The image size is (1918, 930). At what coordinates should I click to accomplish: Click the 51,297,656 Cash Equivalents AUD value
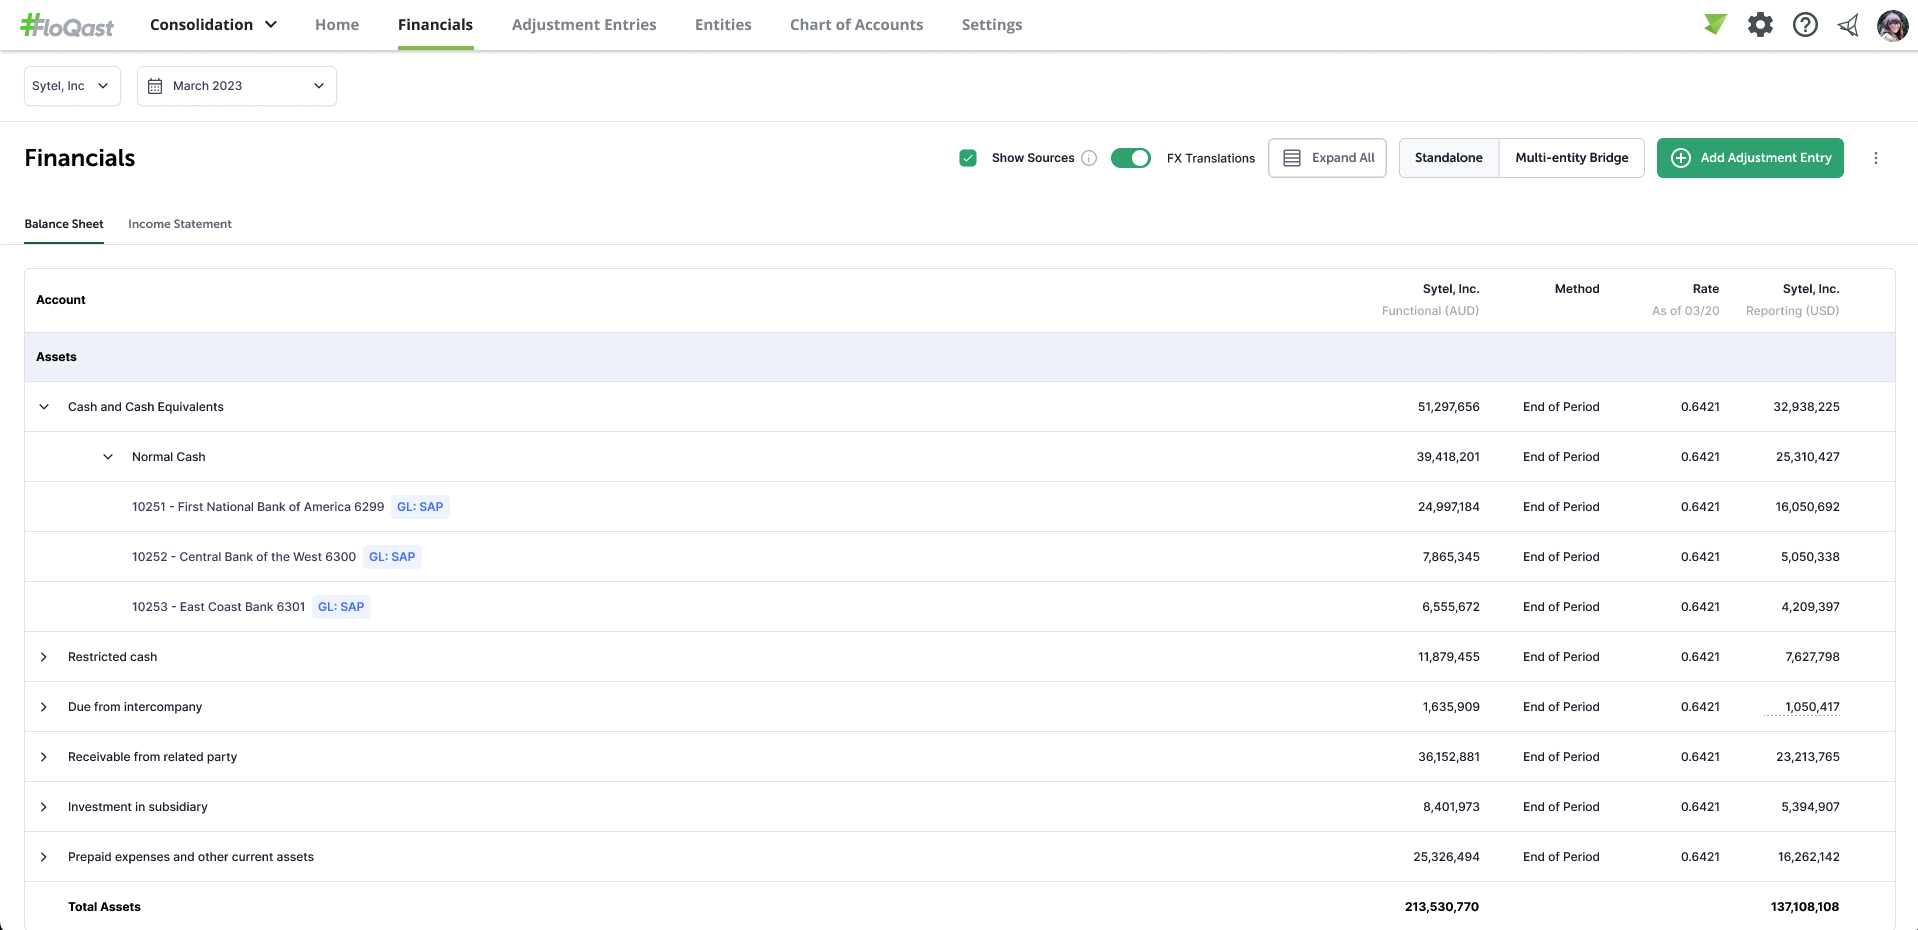(x=1448, y=407)
